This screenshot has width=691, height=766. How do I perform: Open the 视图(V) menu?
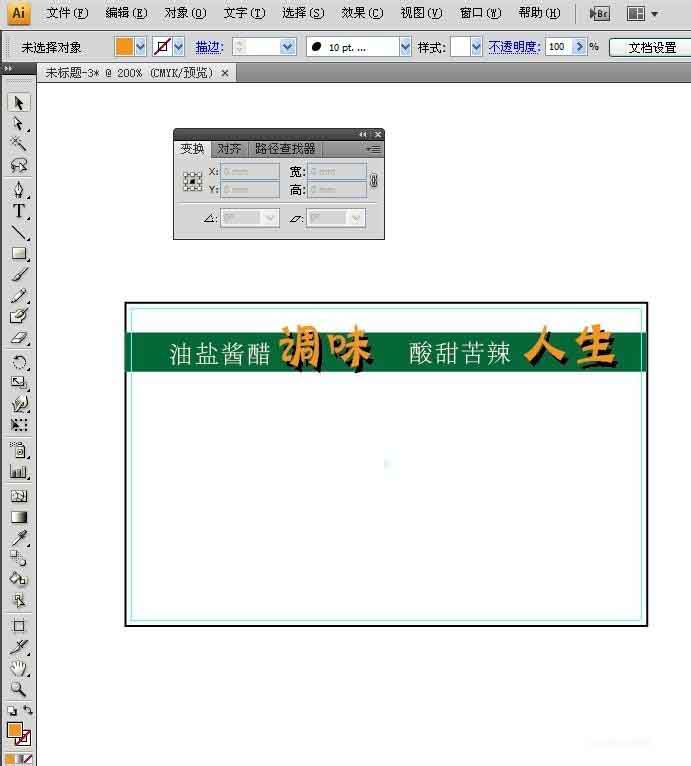tap(421, 13)
